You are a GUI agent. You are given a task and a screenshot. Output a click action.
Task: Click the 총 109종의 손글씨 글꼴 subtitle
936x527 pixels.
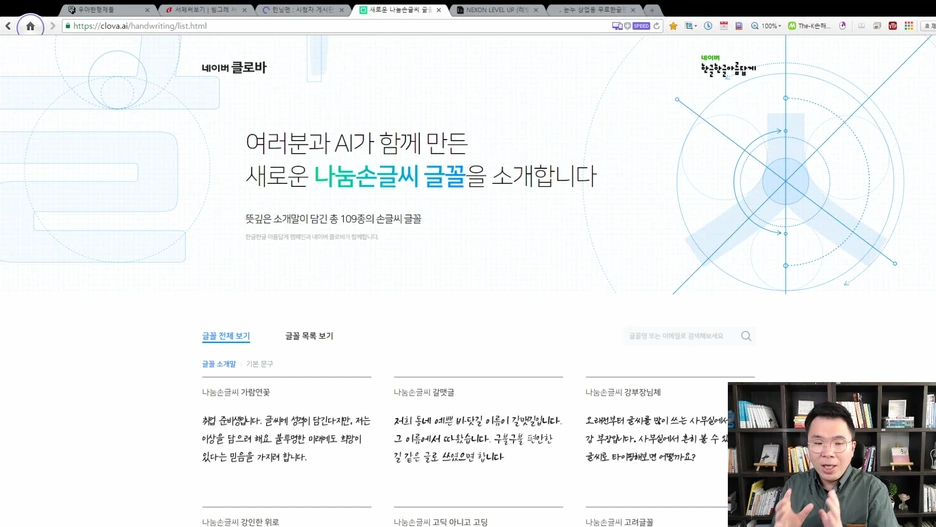click(x=375, y=219)
